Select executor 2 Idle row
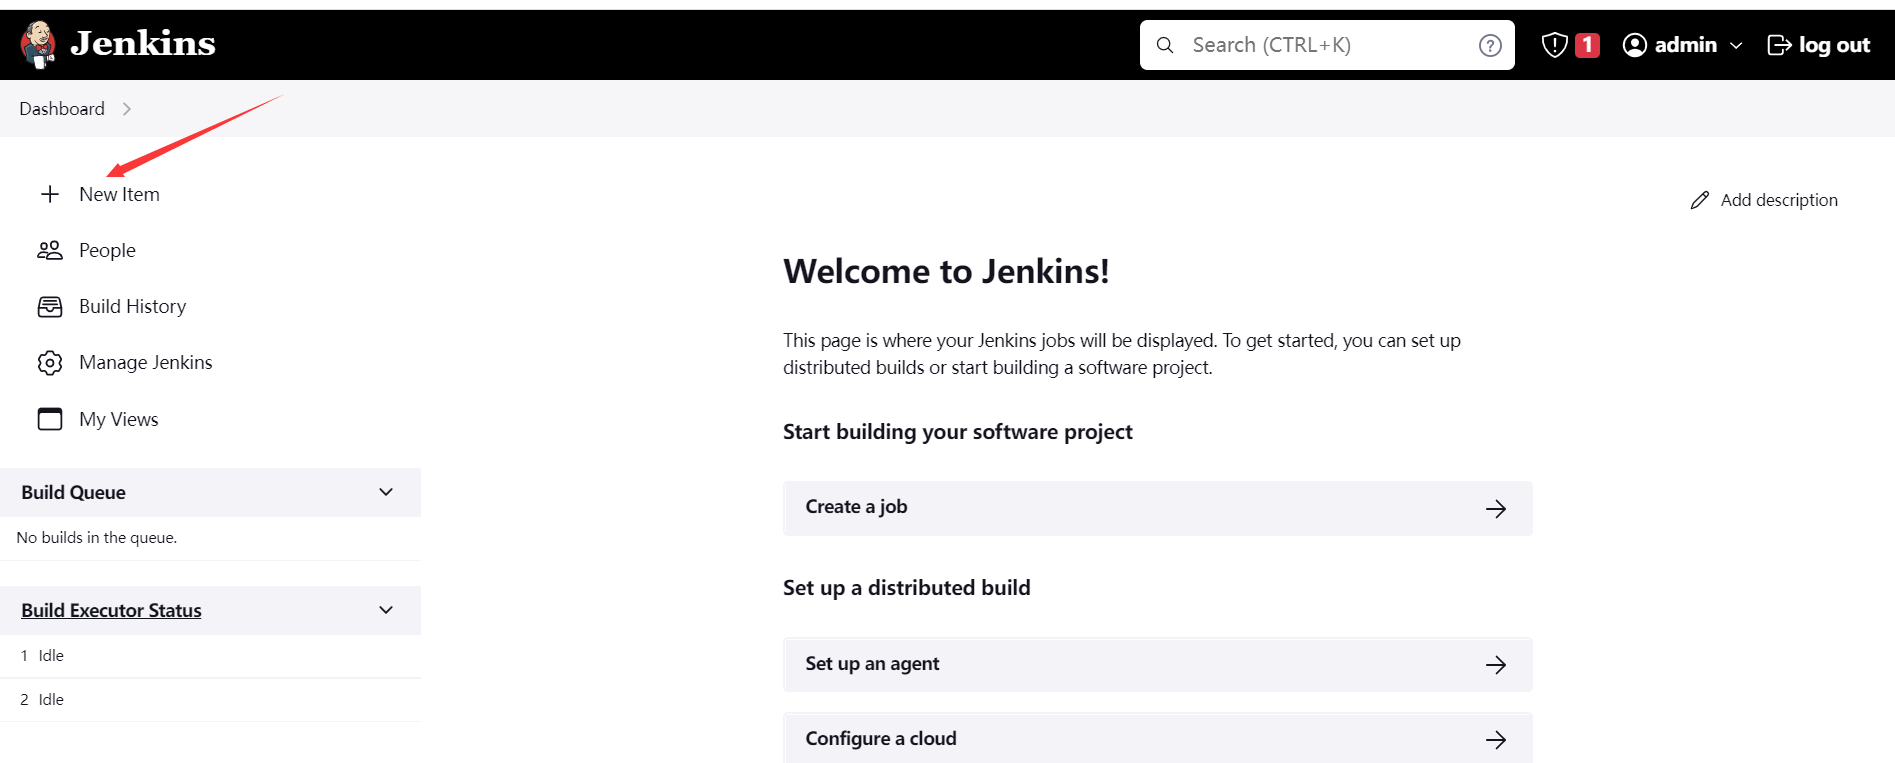Image resolution: width=1895 pixels, height=763 pixels. click(210, 700)
